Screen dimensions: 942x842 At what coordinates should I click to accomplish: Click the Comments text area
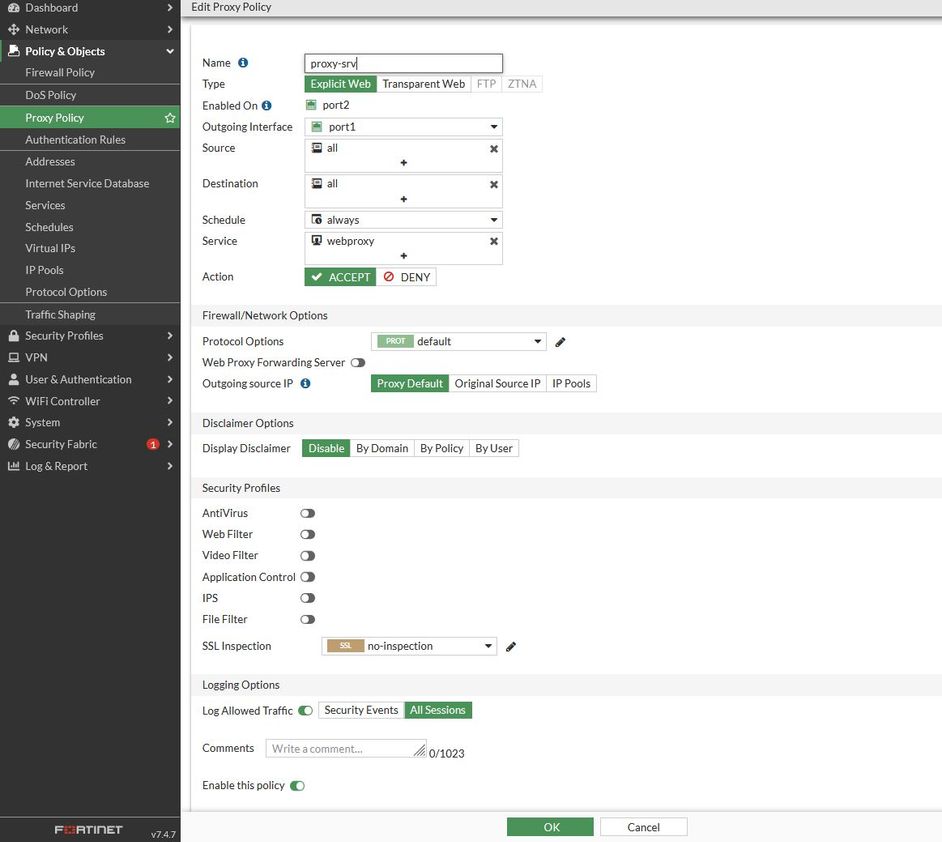346,748
